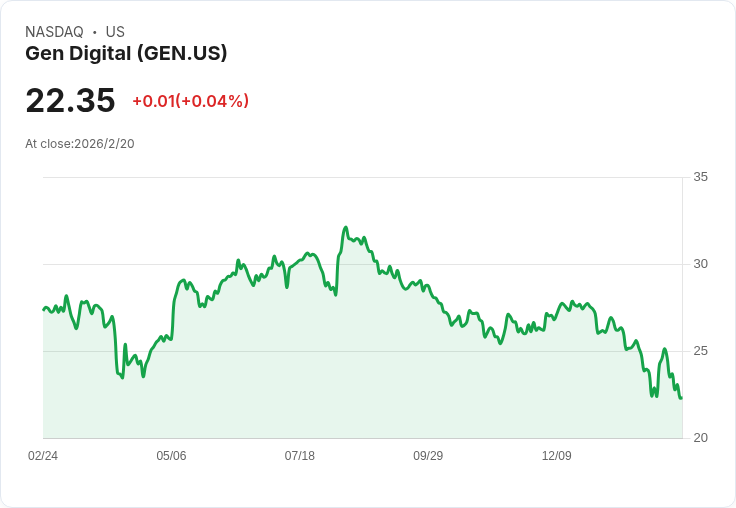Viewport: 736px width, 508px height.
Task: Click the 20 value on y-axis
Action: tap(700, 438)
